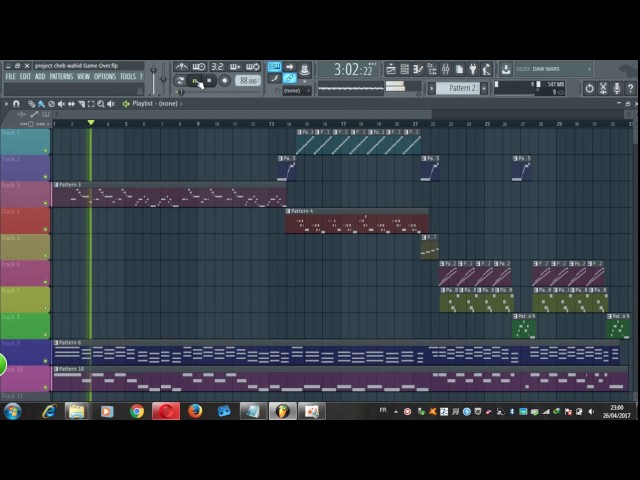Image resolution: width=640 pixels, height=480 pixels.
Task: Open the TOOLS menu
Action: tap(128, 77)
